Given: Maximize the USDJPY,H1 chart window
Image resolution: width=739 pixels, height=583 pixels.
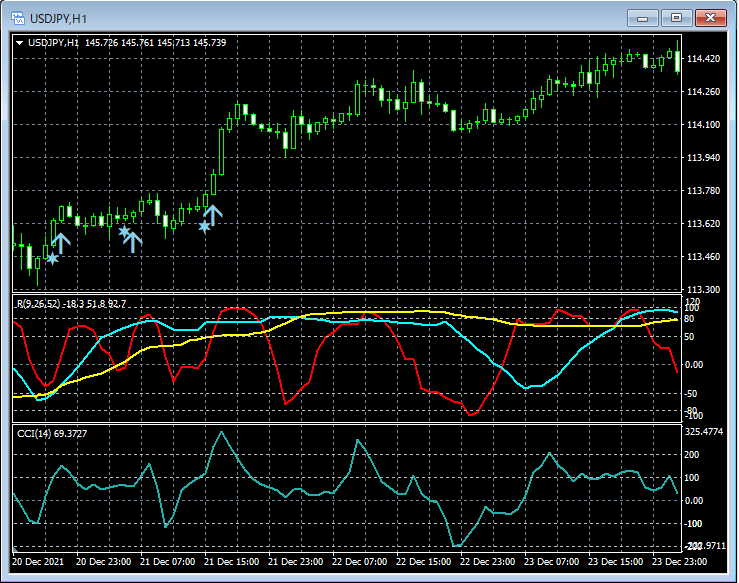Looking at the screenshot, I should pos(676,17).
